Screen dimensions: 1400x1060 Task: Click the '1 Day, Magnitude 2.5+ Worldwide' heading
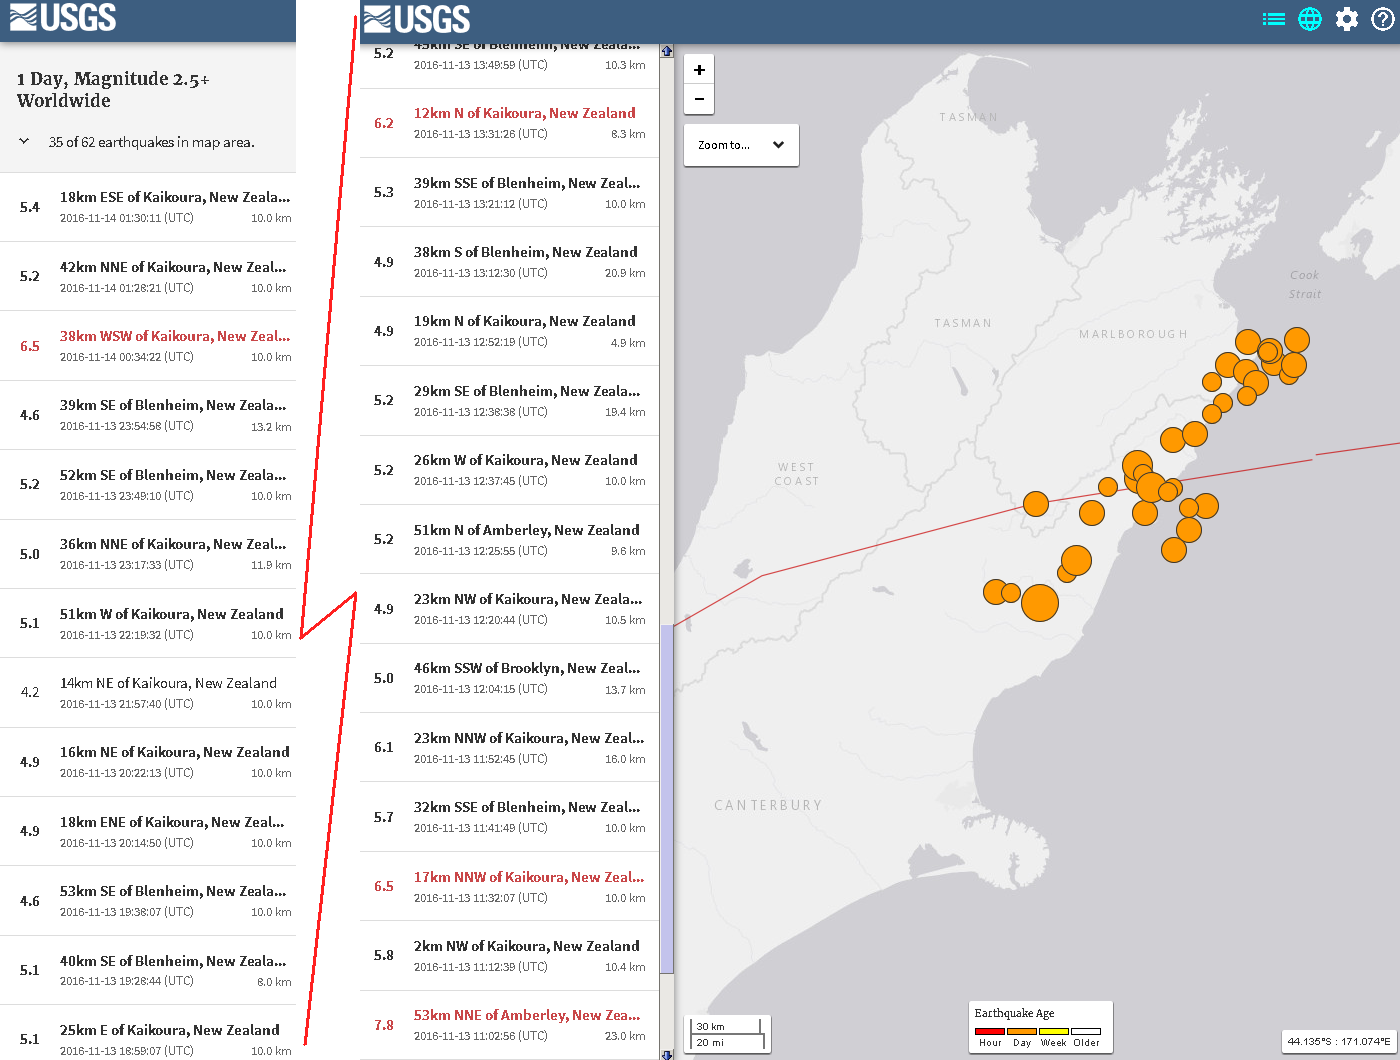click(x=113, y=89)
